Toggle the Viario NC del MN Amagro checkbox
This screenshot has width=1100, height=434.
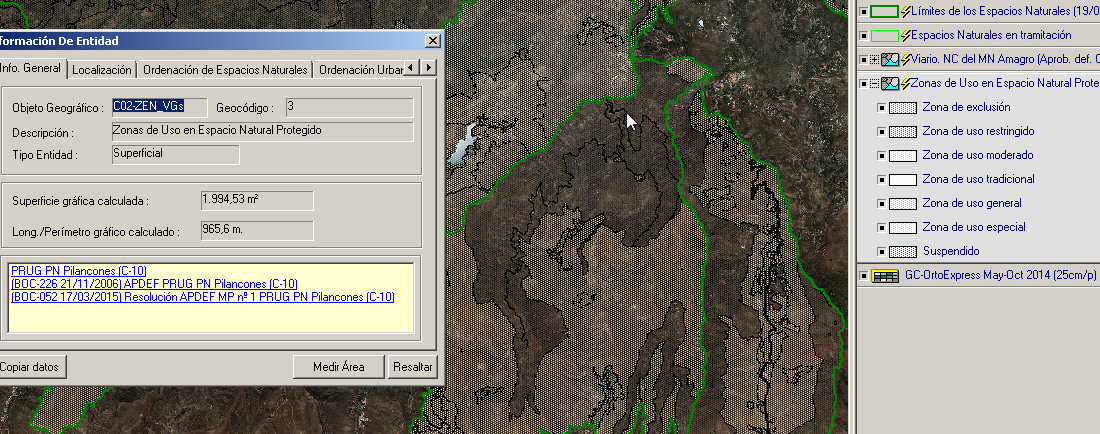click(864, 60)
